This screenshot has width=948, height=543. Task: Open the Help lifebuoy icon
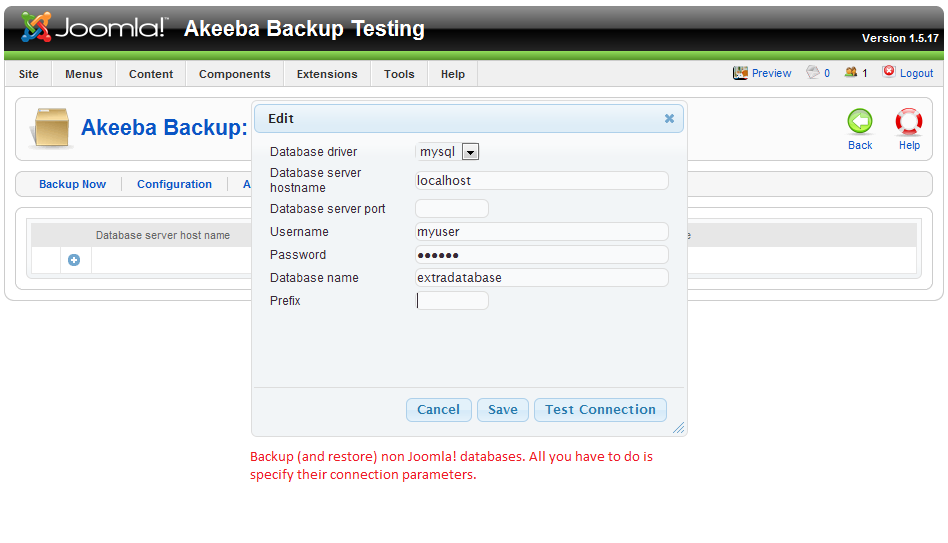pos(909,122)
